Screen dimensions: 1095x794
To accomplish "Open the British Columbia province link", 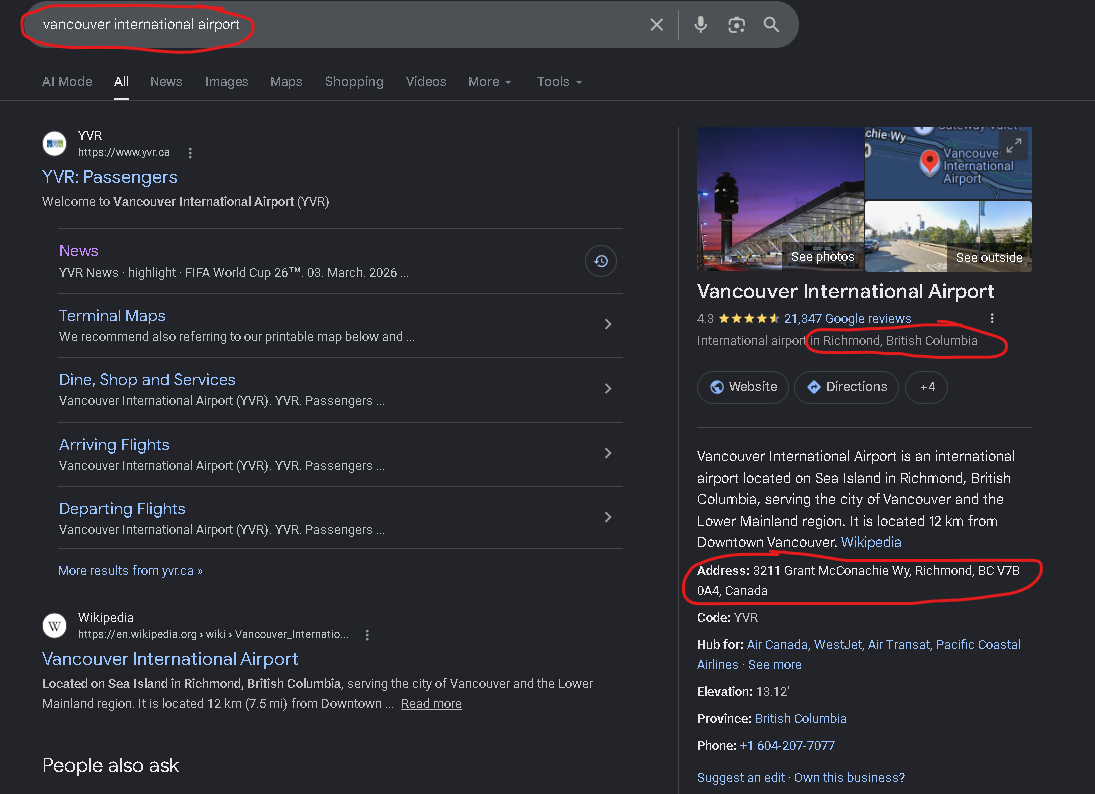I will click(x=800, y=719).
